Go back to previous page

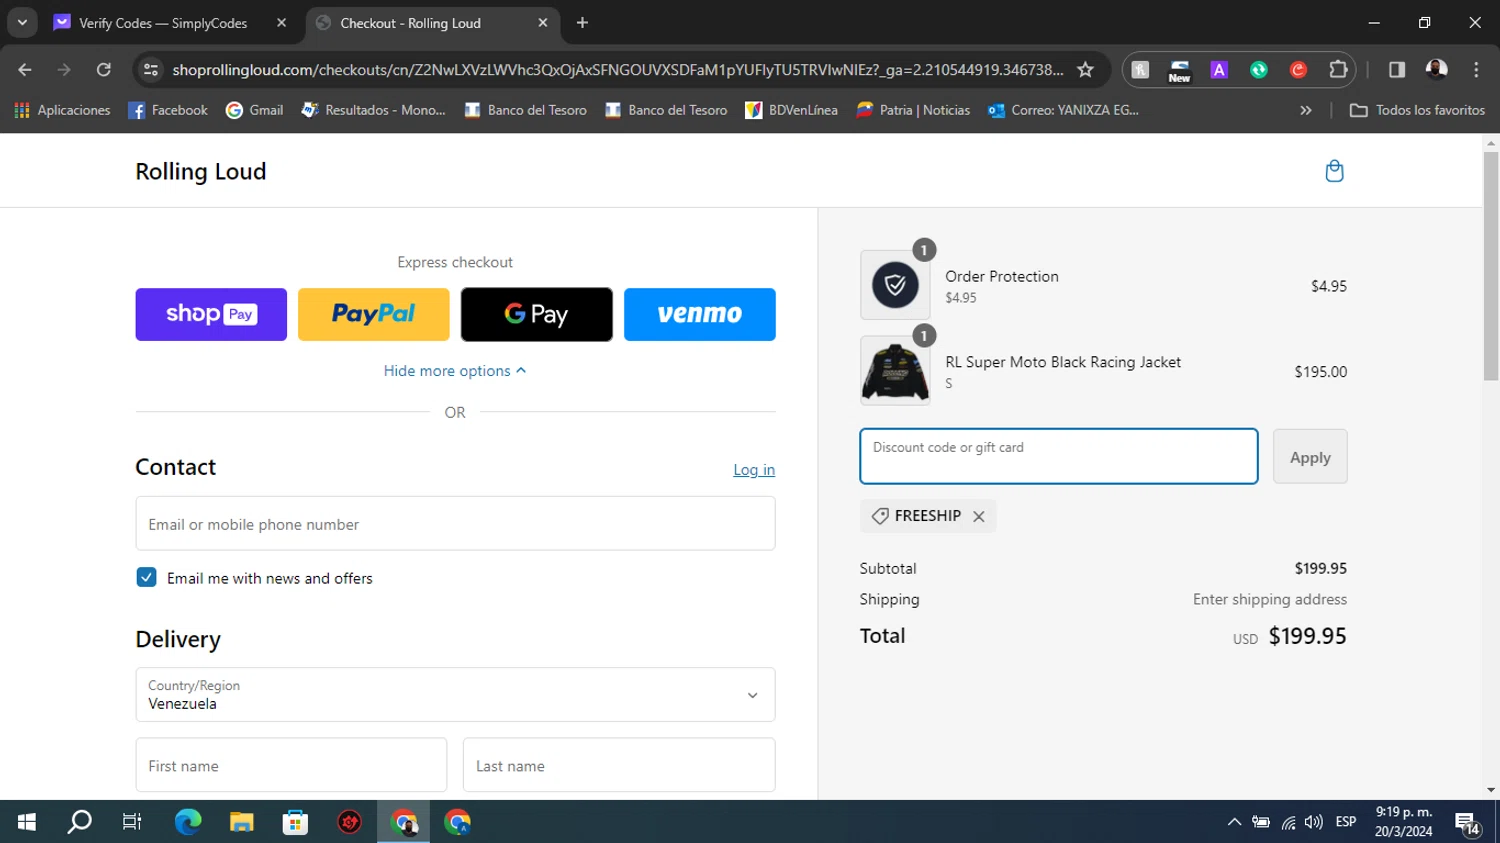click(25, 70)
